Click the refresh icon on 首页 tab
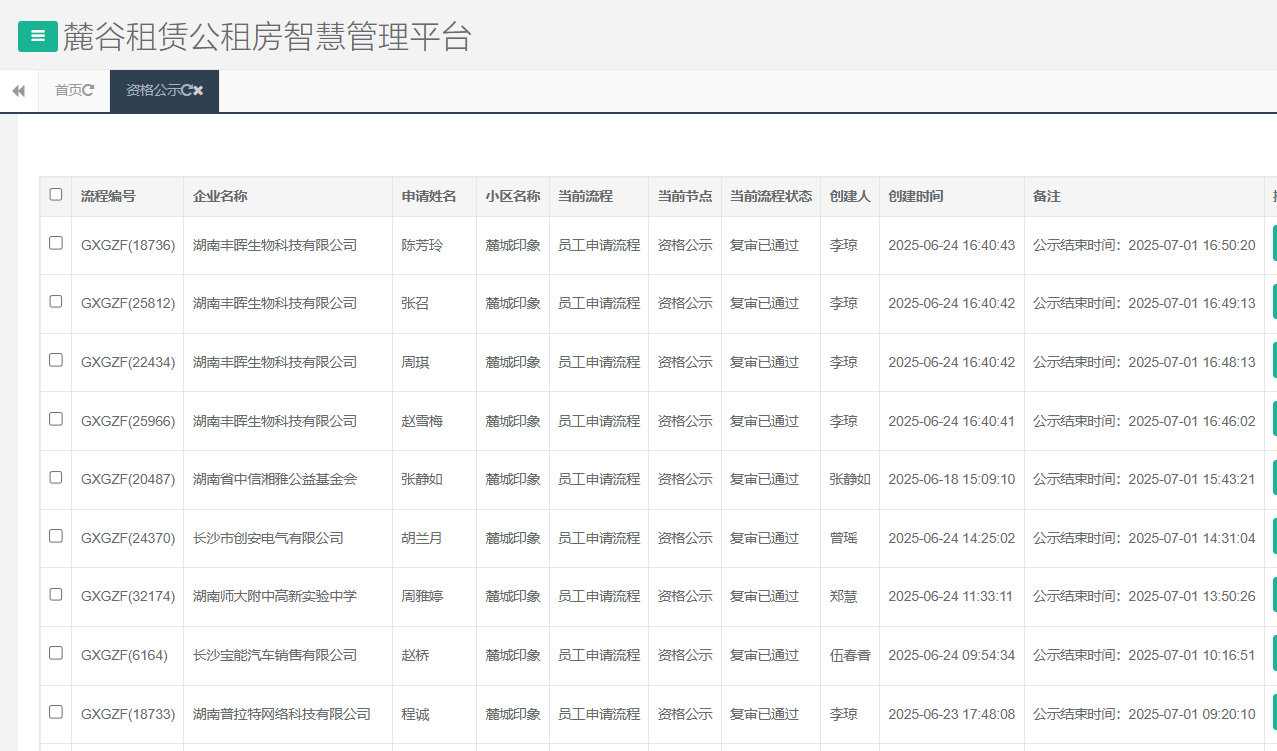Screen dimensions: 1277x751 click(90, 90)
